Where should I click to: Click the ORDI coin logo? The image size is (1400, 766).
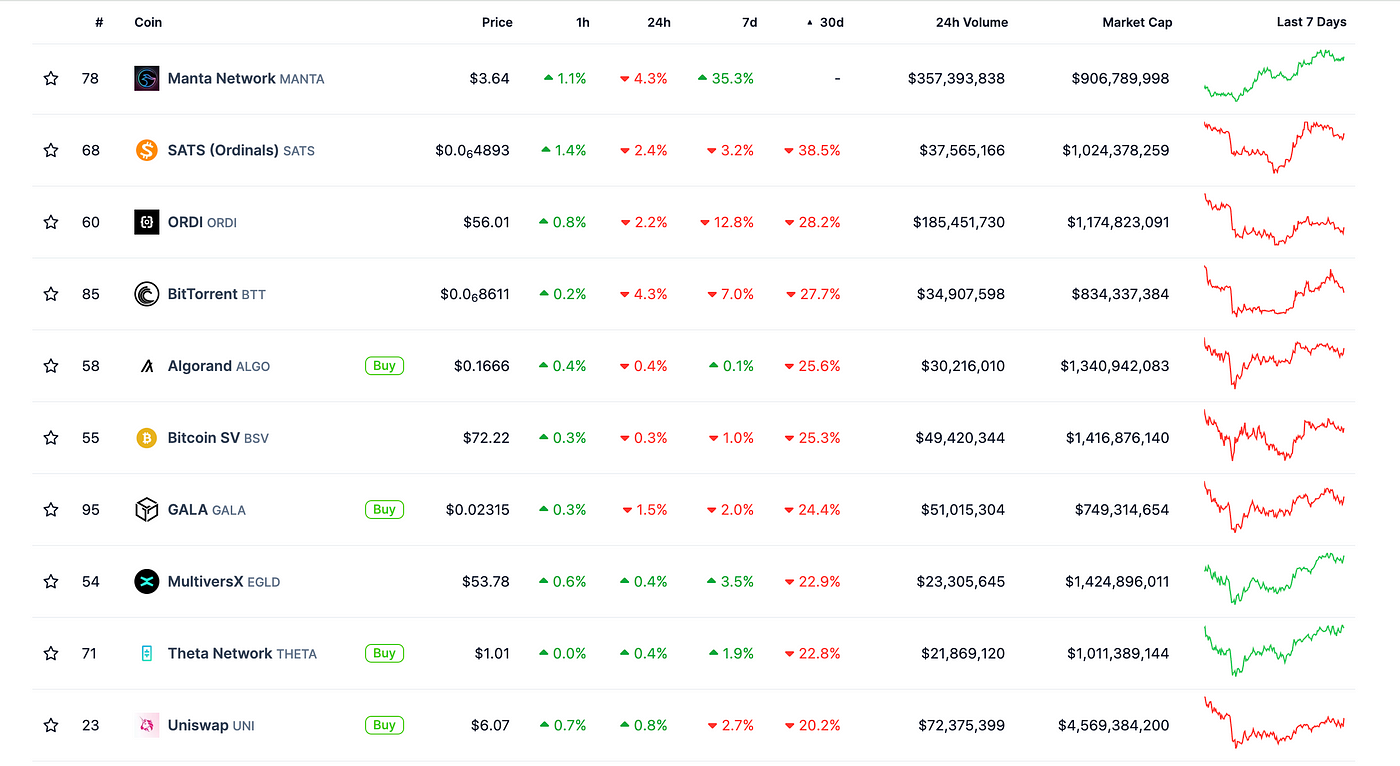pyautogui.click(x=147, y=222)
